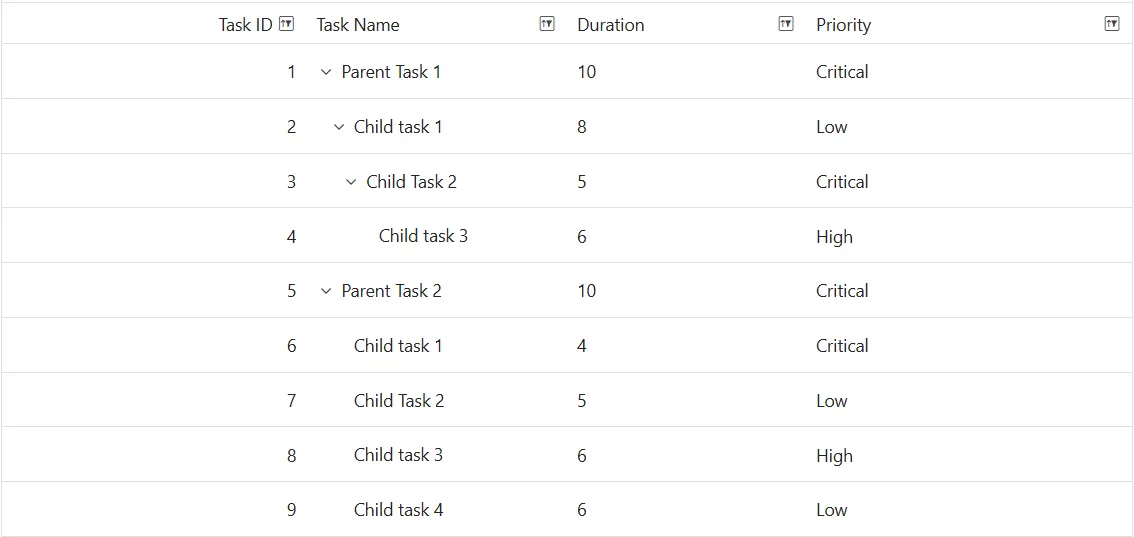Collapse Parent Task 1 row
Viewport: 1134px width, 537px height.
pos(326,72)
